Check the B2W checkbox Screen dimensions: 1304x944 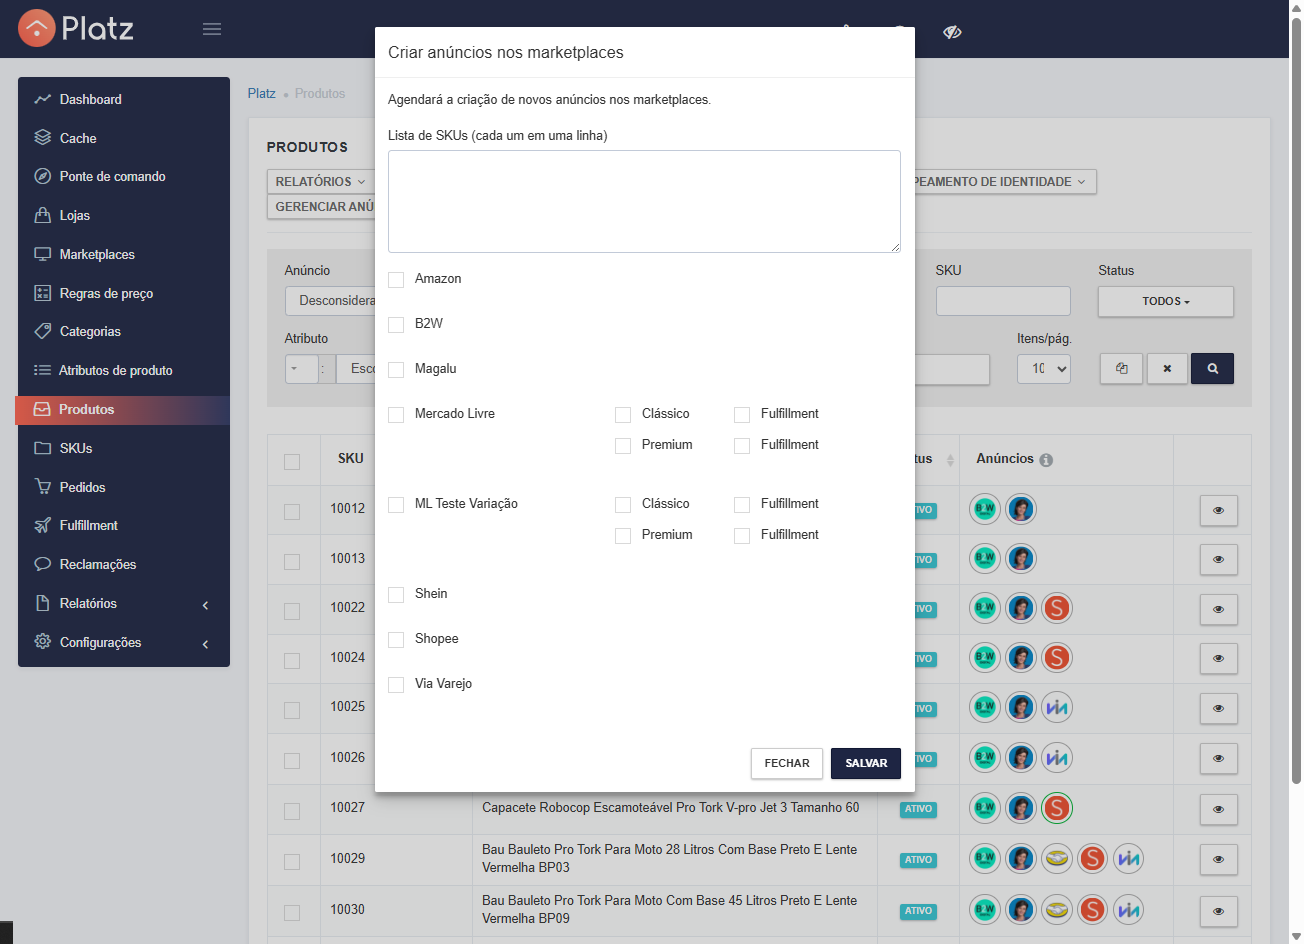click(396, 325)
